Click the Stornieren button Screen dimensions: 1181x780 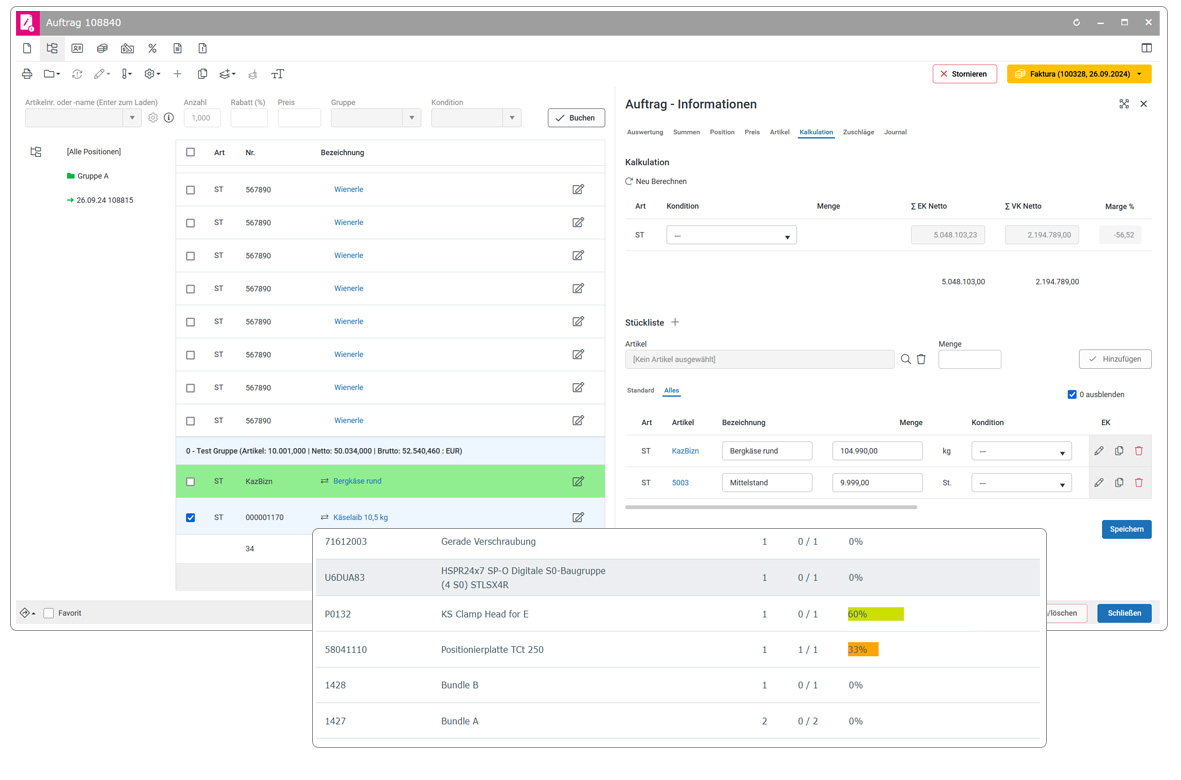pyautogui.click(x=964, y=74)
